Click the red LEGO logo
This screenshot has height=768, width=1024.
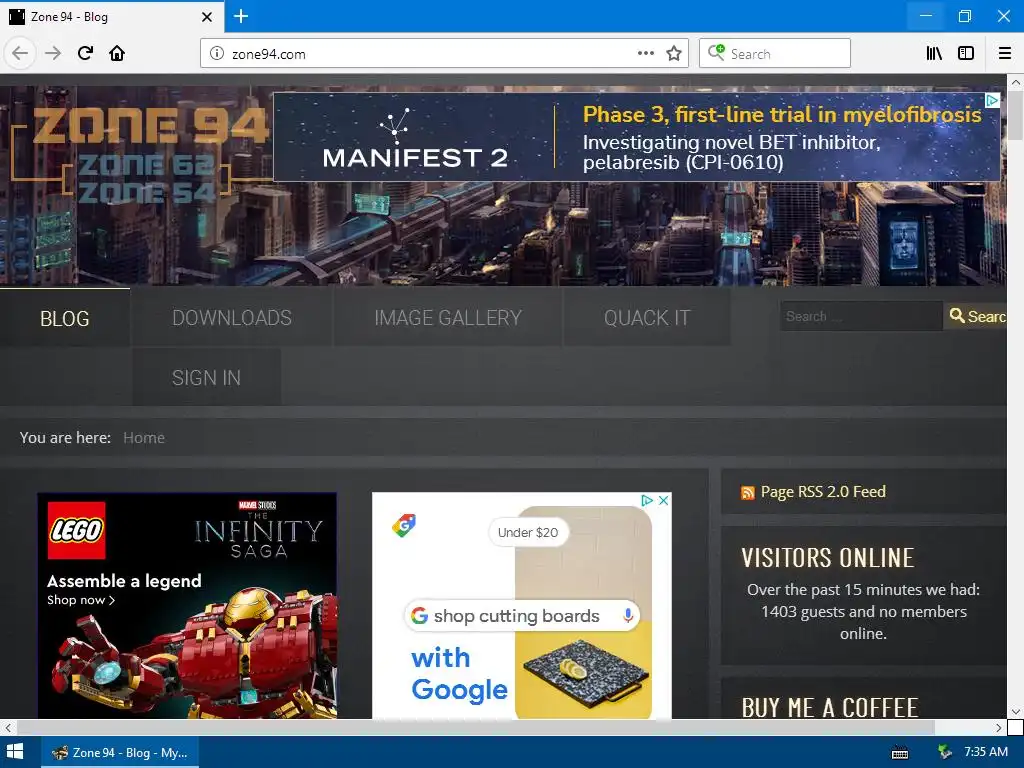[76, 530]
